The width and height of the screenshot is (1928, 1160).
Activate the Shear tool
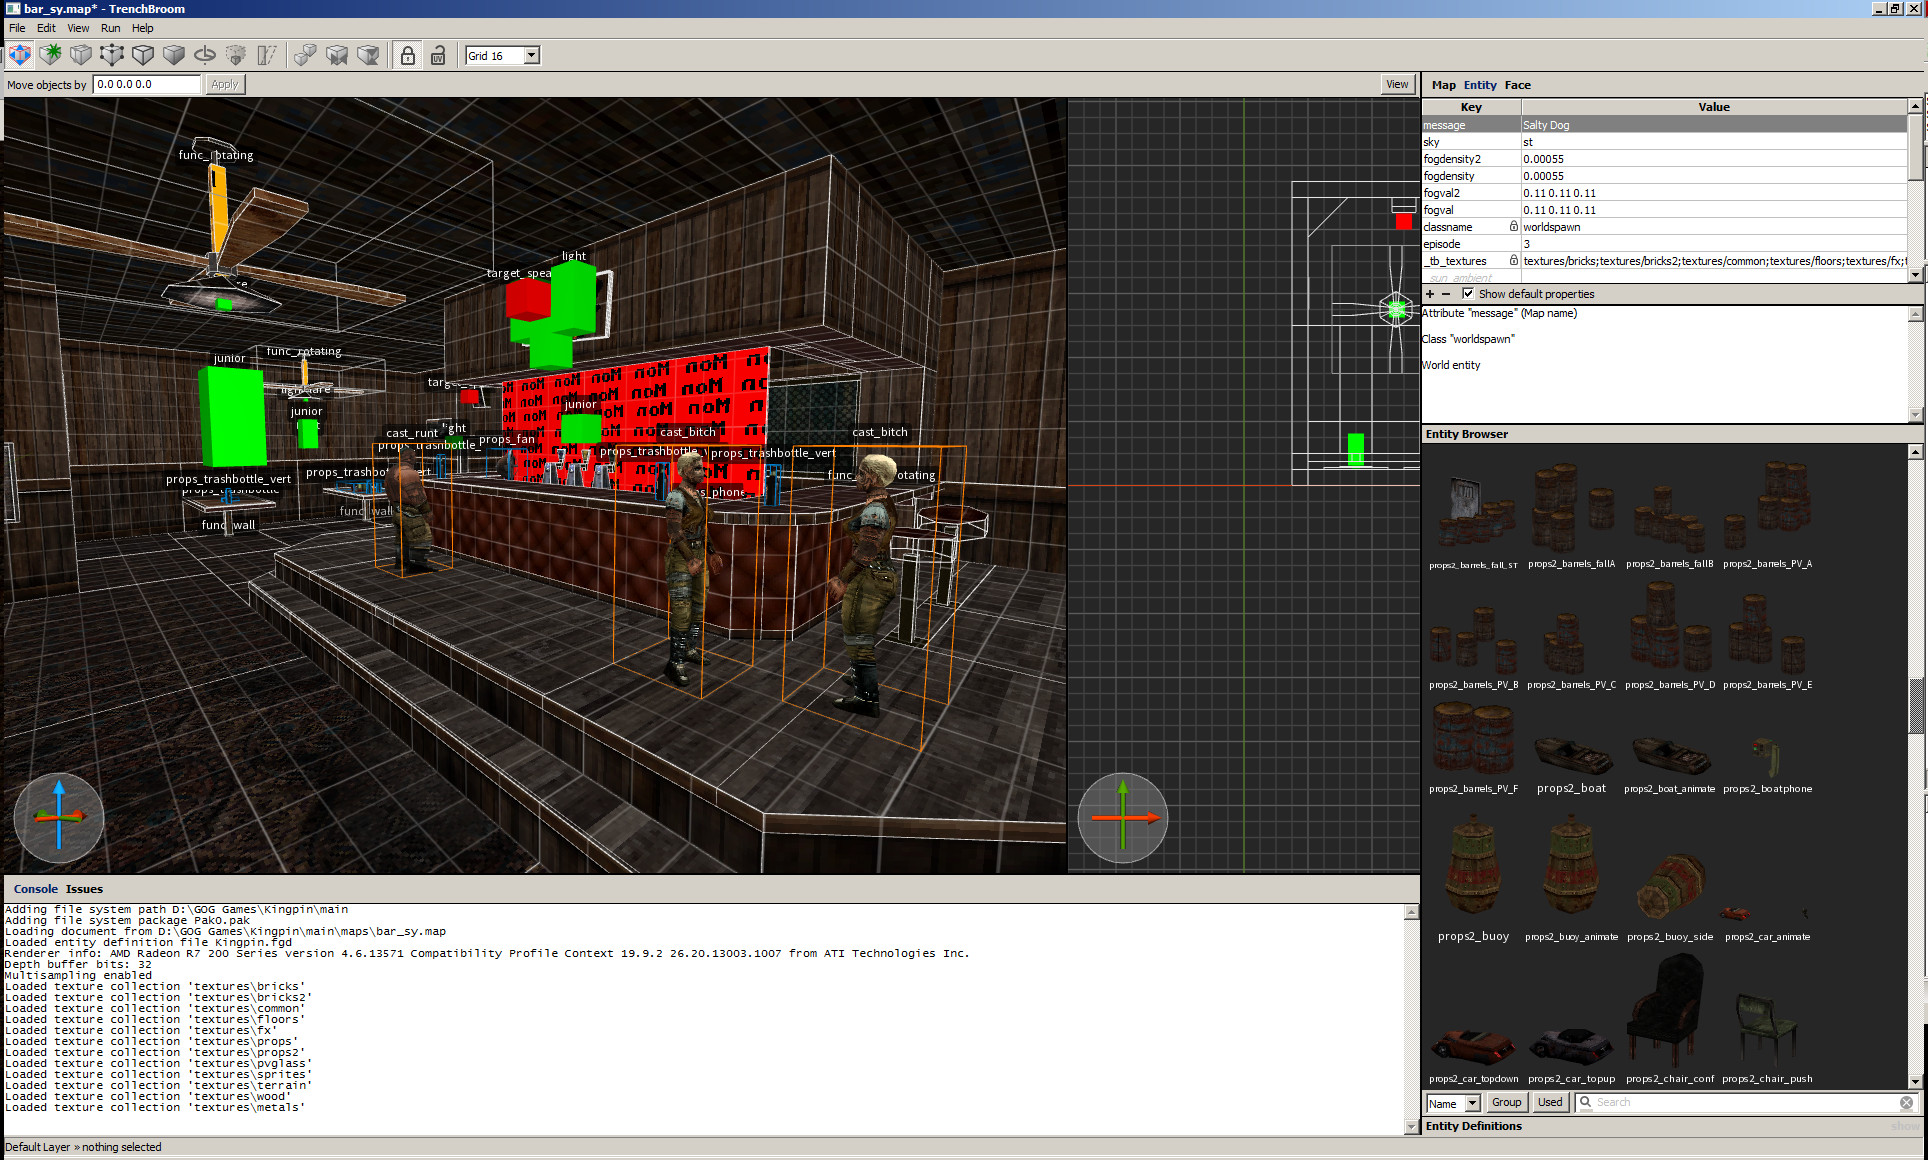(267, 55)
